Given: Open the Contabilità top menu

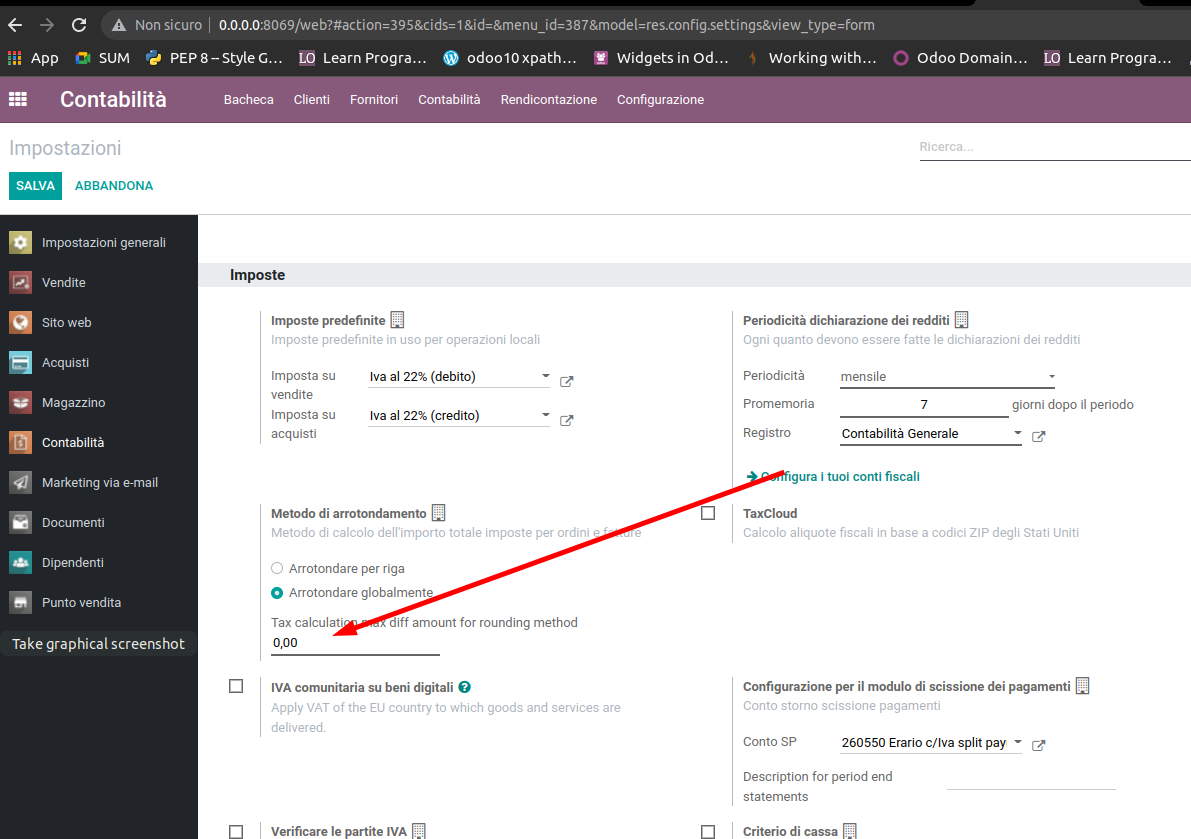Looking at the screenshot, I should (449, 99).
